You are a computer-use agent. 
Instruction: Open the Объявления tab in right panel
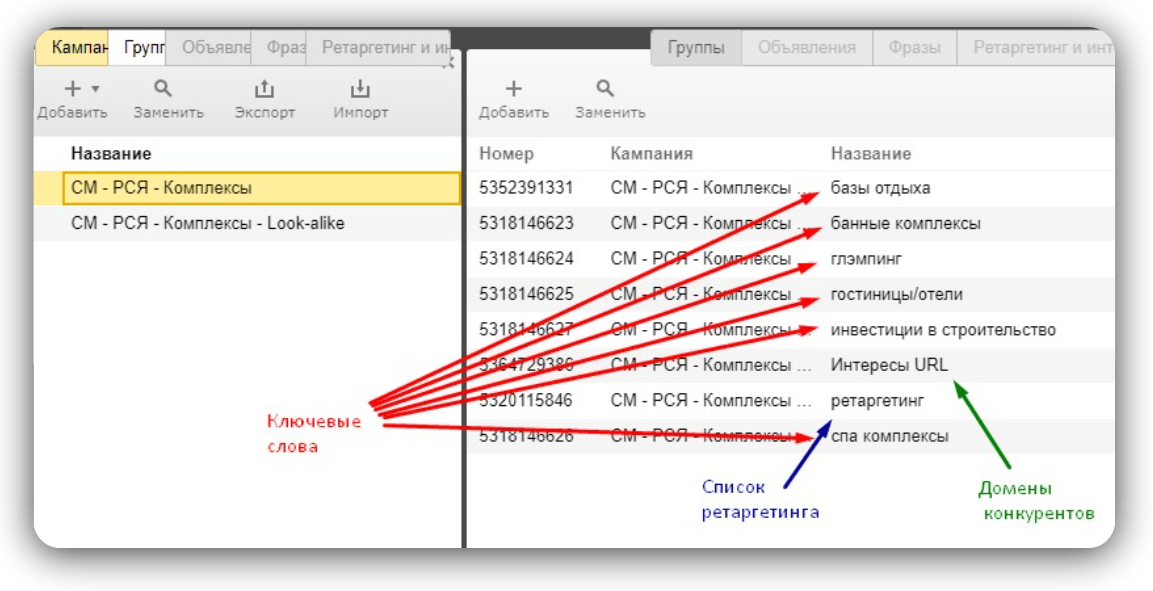pyautogui.click(x=807, y=49)
